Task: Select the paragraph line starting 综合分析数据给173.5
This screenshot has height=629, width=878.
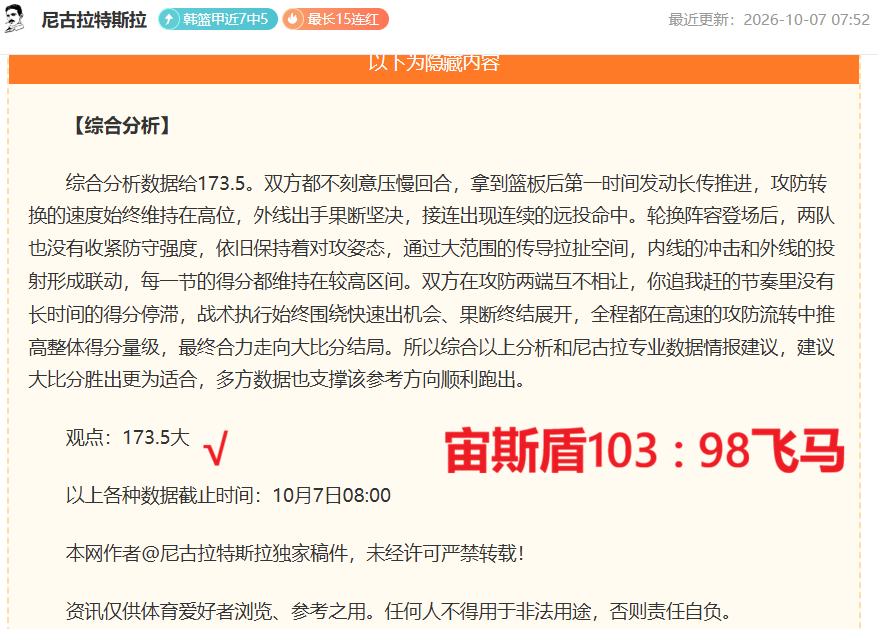Action: click(446, 183)
